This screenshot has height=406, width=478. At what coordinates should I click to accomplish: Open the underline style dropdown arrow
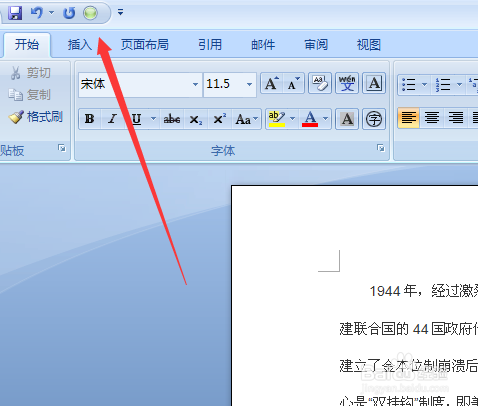pyautogui.click(x=153, y=119)
